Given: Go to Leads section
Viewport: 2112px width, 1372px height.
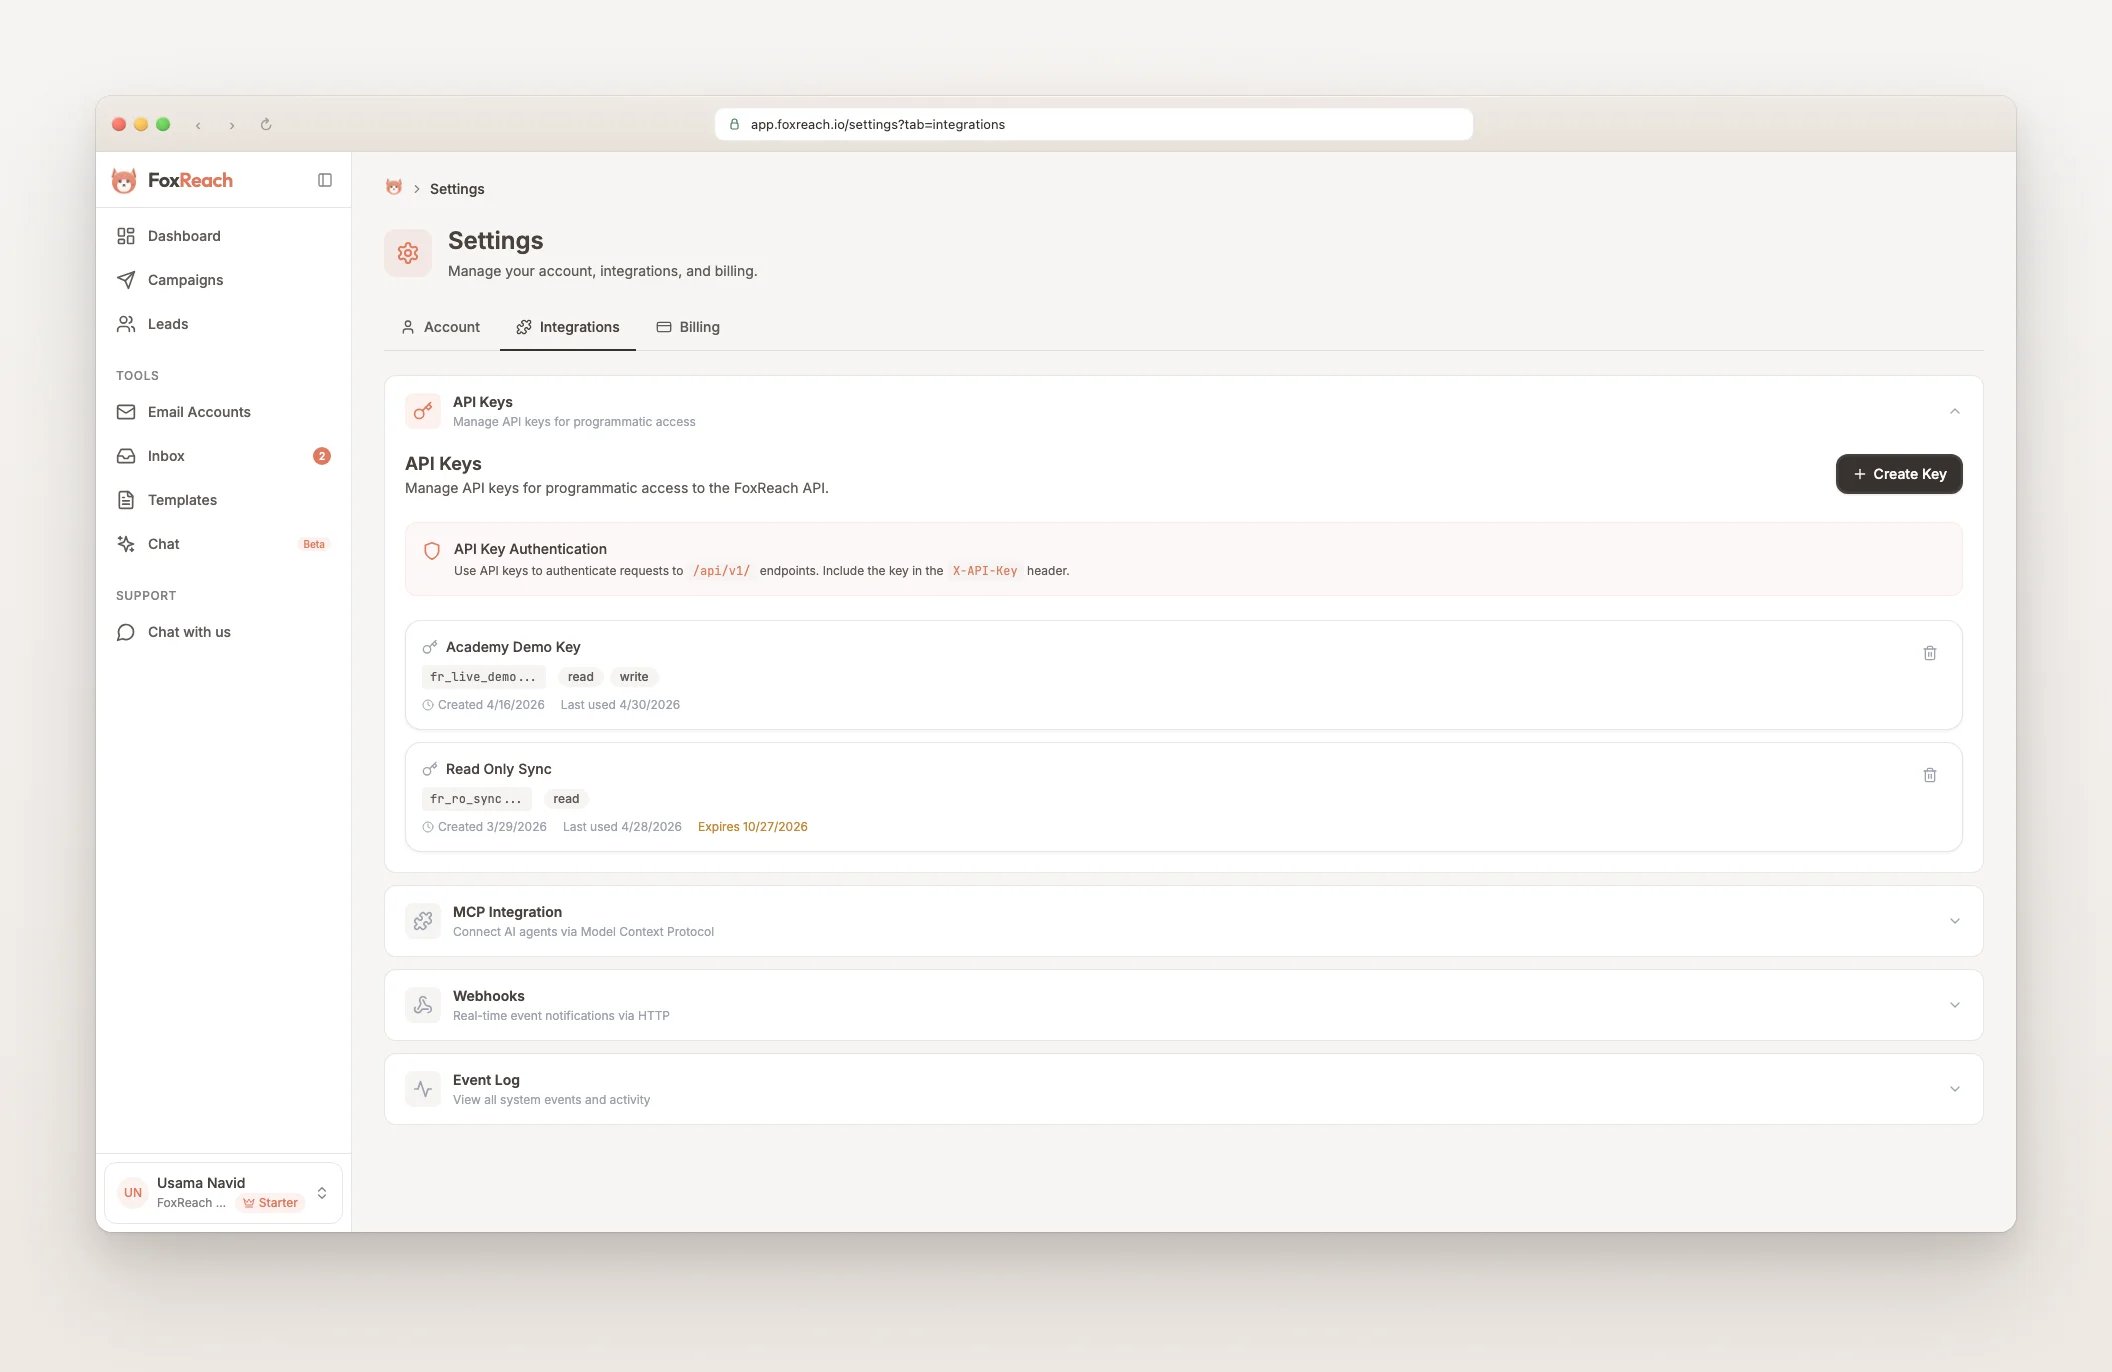Looking at the screenshot, I should click(168, 324).
